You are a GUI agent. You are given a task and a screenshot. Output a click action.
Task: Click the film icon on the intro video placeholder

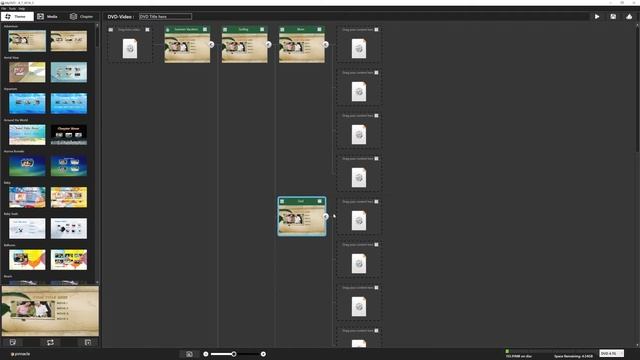click(111, 29)
